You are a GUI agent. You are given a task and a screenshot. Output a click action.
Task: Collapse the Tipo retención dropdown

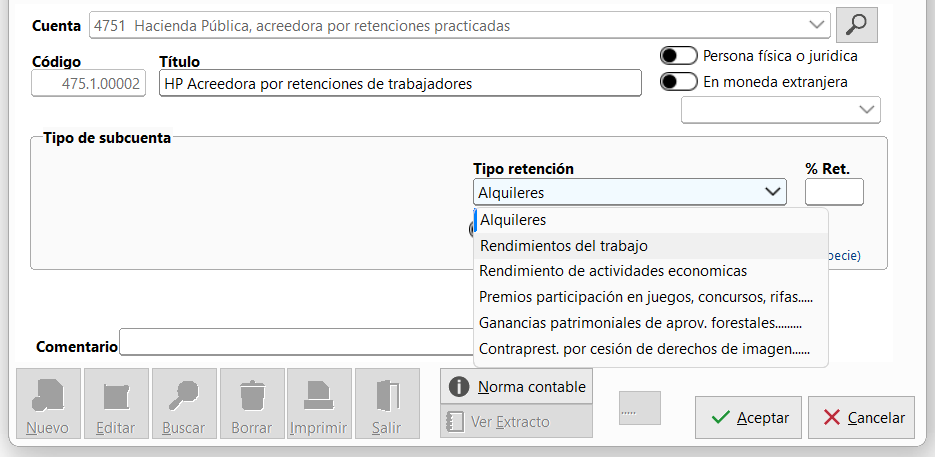[772, 192]
